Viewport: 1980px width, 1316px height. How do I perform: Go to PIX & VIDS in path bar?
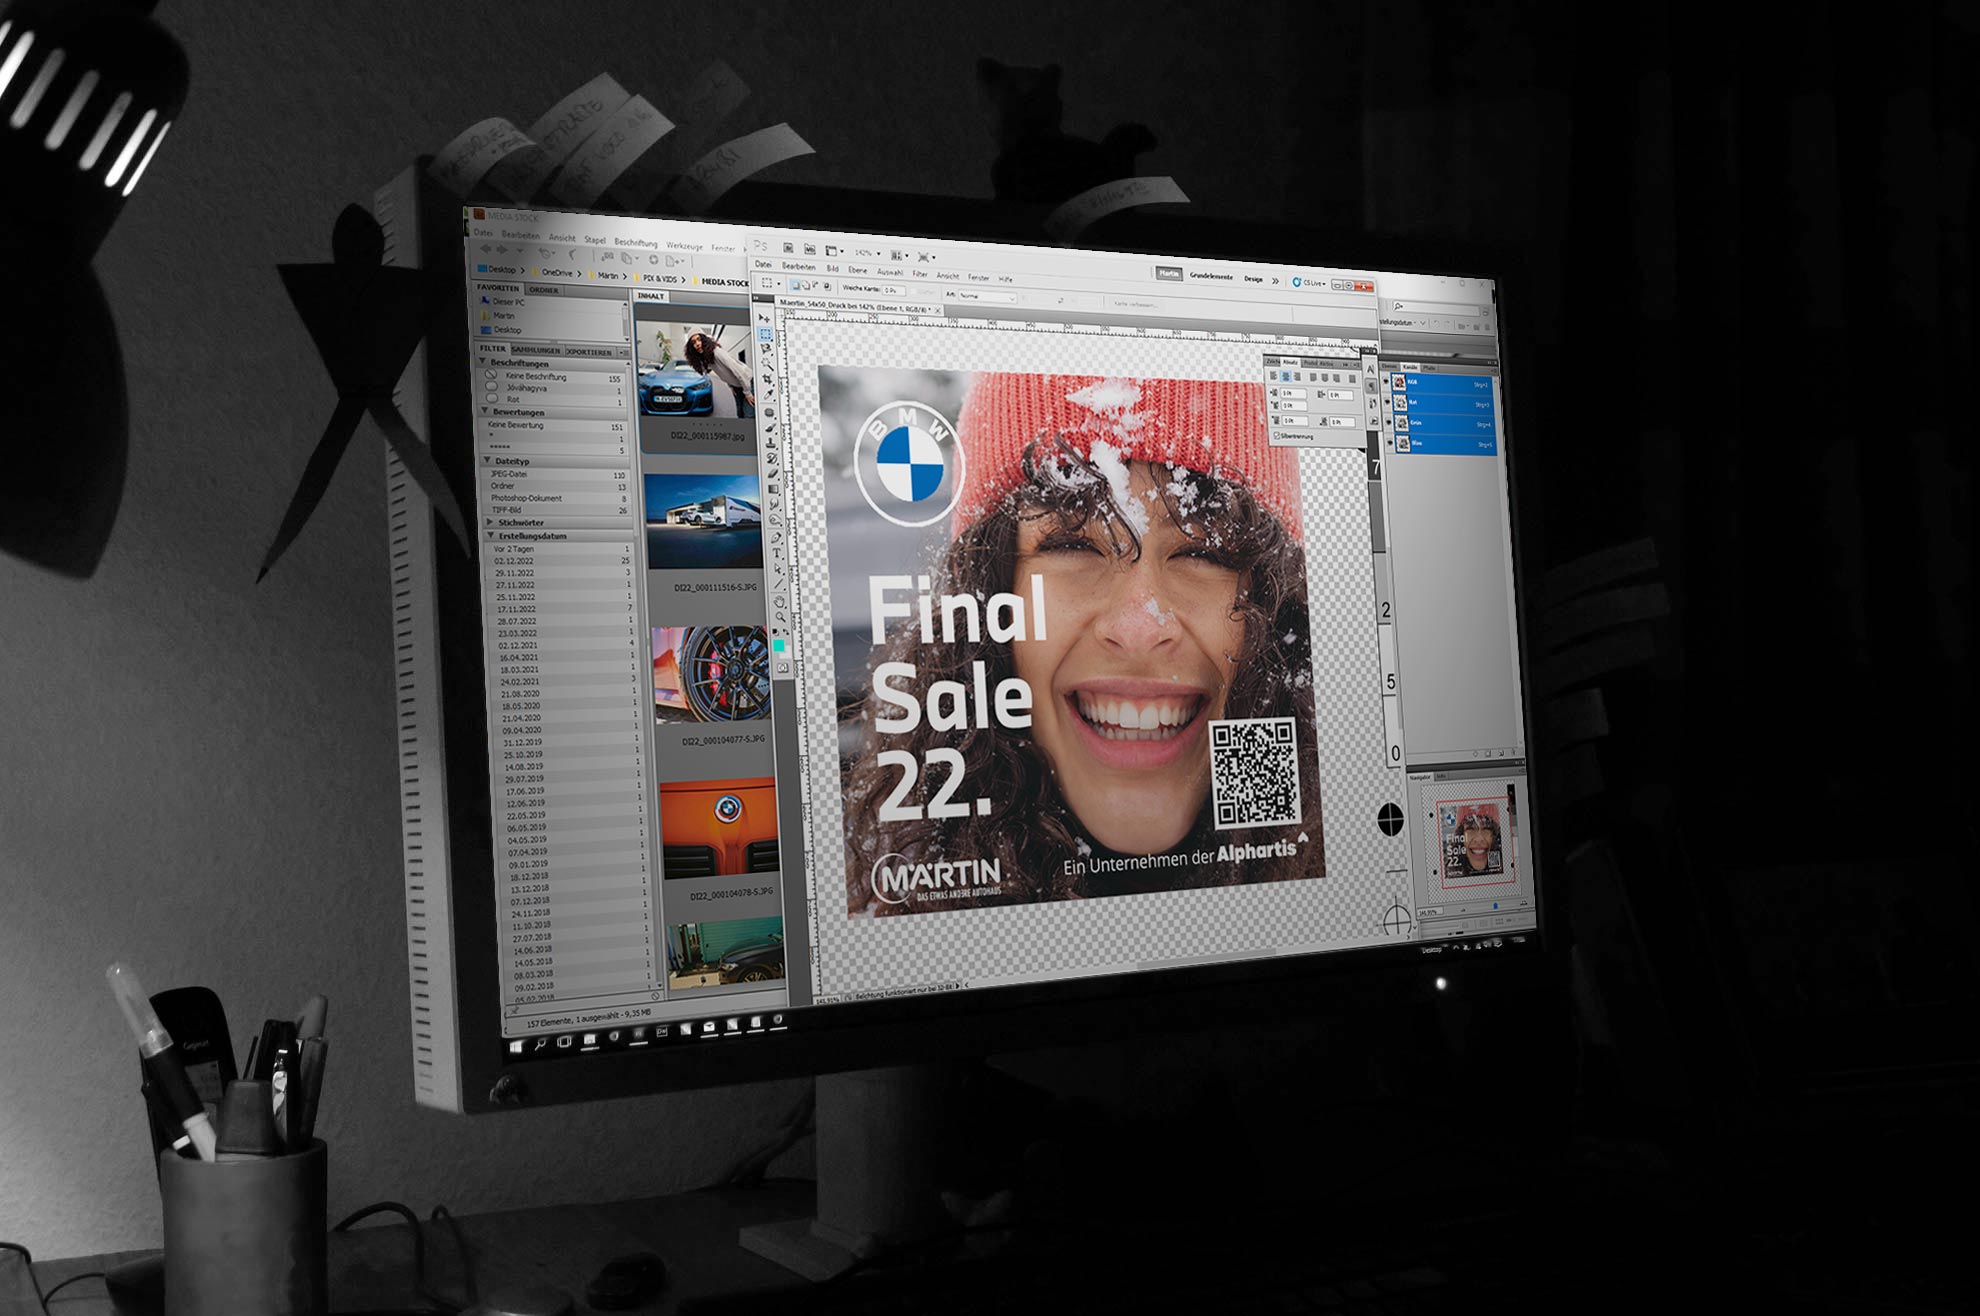click(x=660, y=279)
